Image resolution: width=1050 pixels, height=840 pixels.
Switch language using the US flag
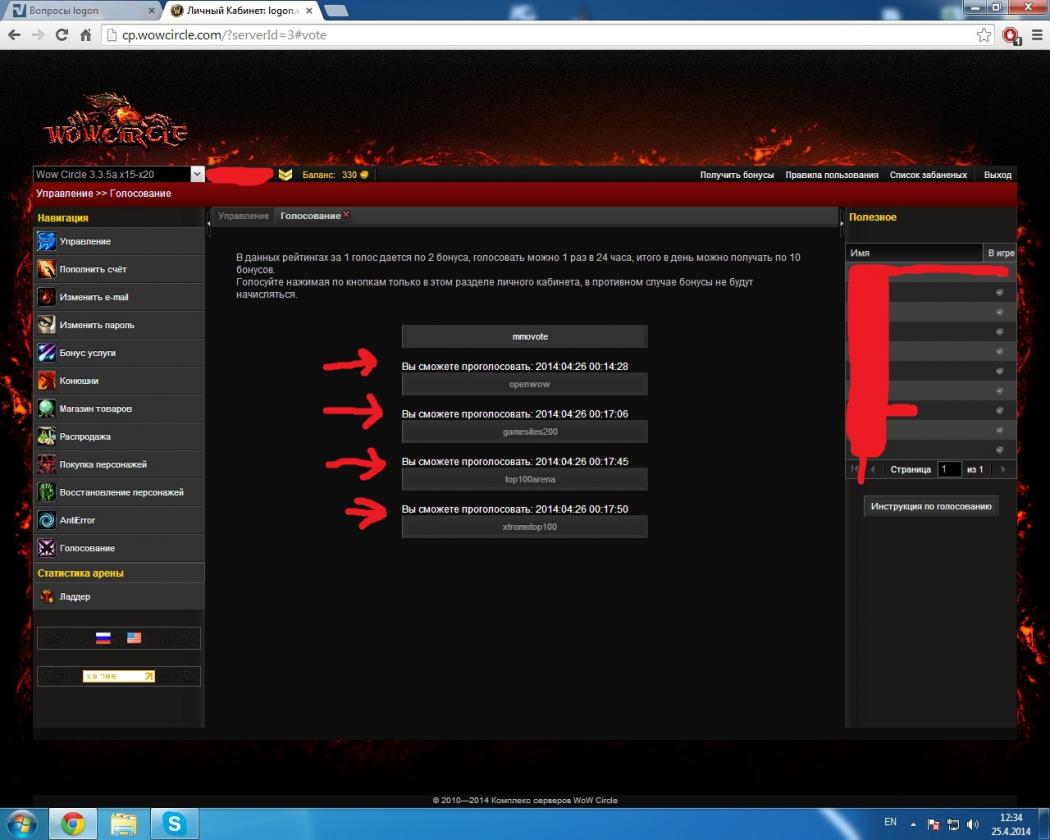(x=134, y=638)
